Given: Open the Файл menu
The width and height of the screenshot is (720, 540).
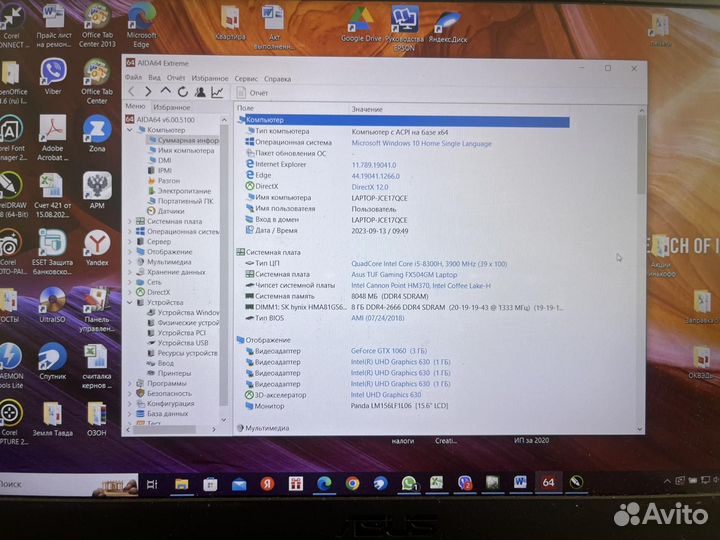Looking at the screenshot, I should [133, 78].
